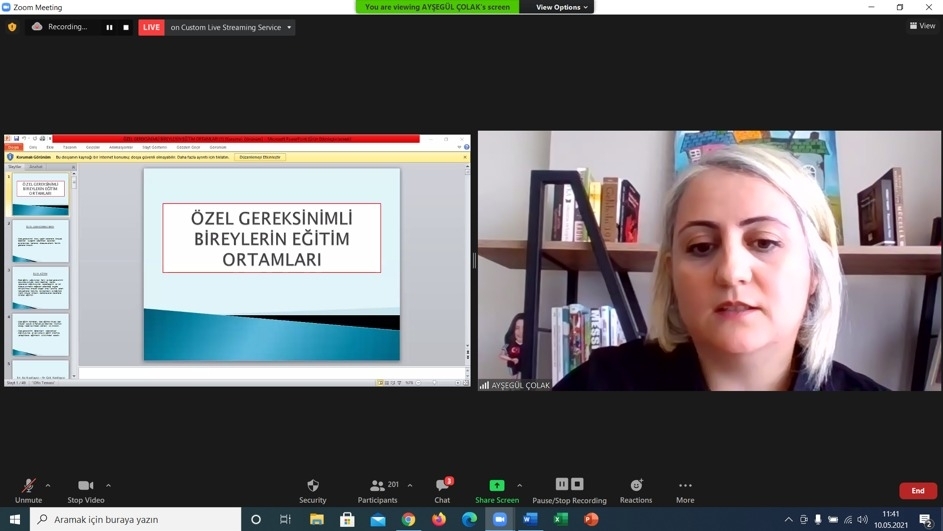Open video options arrow beside Stop Video
The width and height of the screenshot is (943, 531).
coord(108,485)
